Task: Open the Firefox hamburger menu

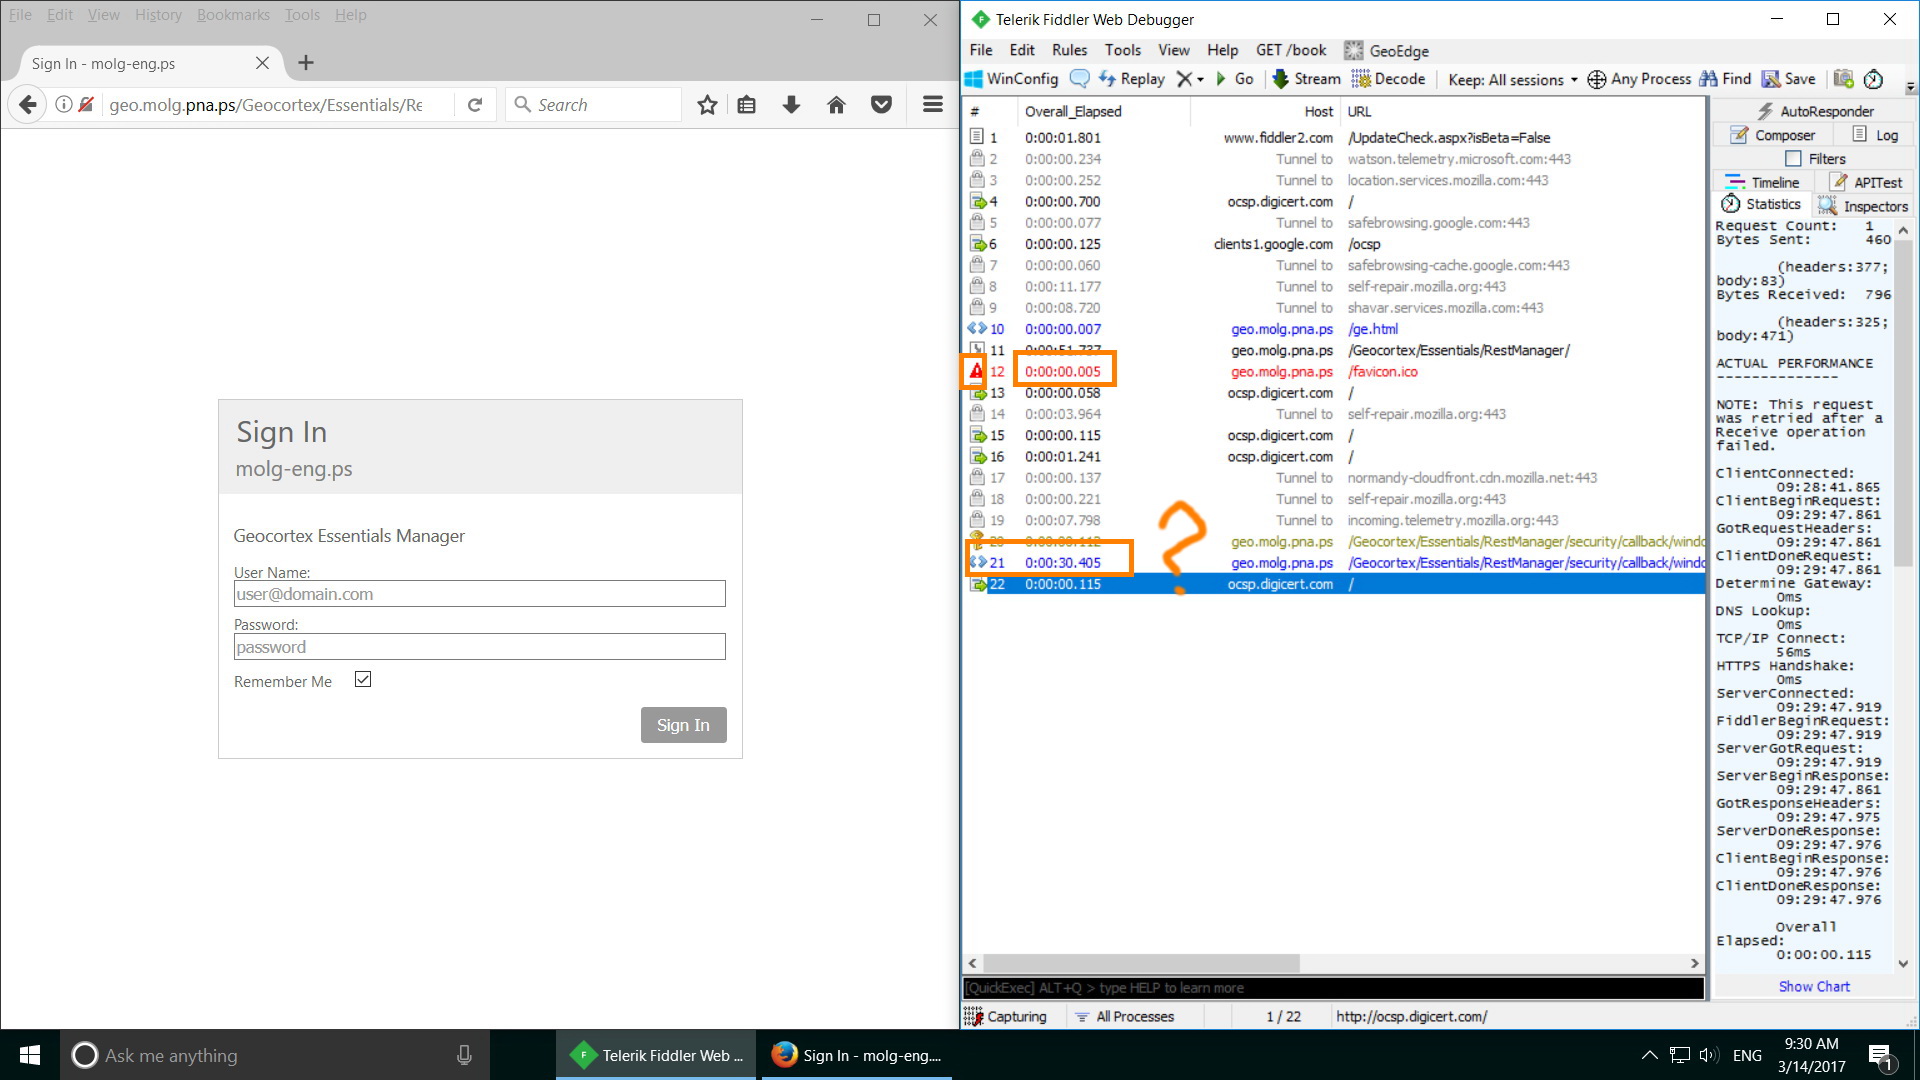Action: point(932,104)
